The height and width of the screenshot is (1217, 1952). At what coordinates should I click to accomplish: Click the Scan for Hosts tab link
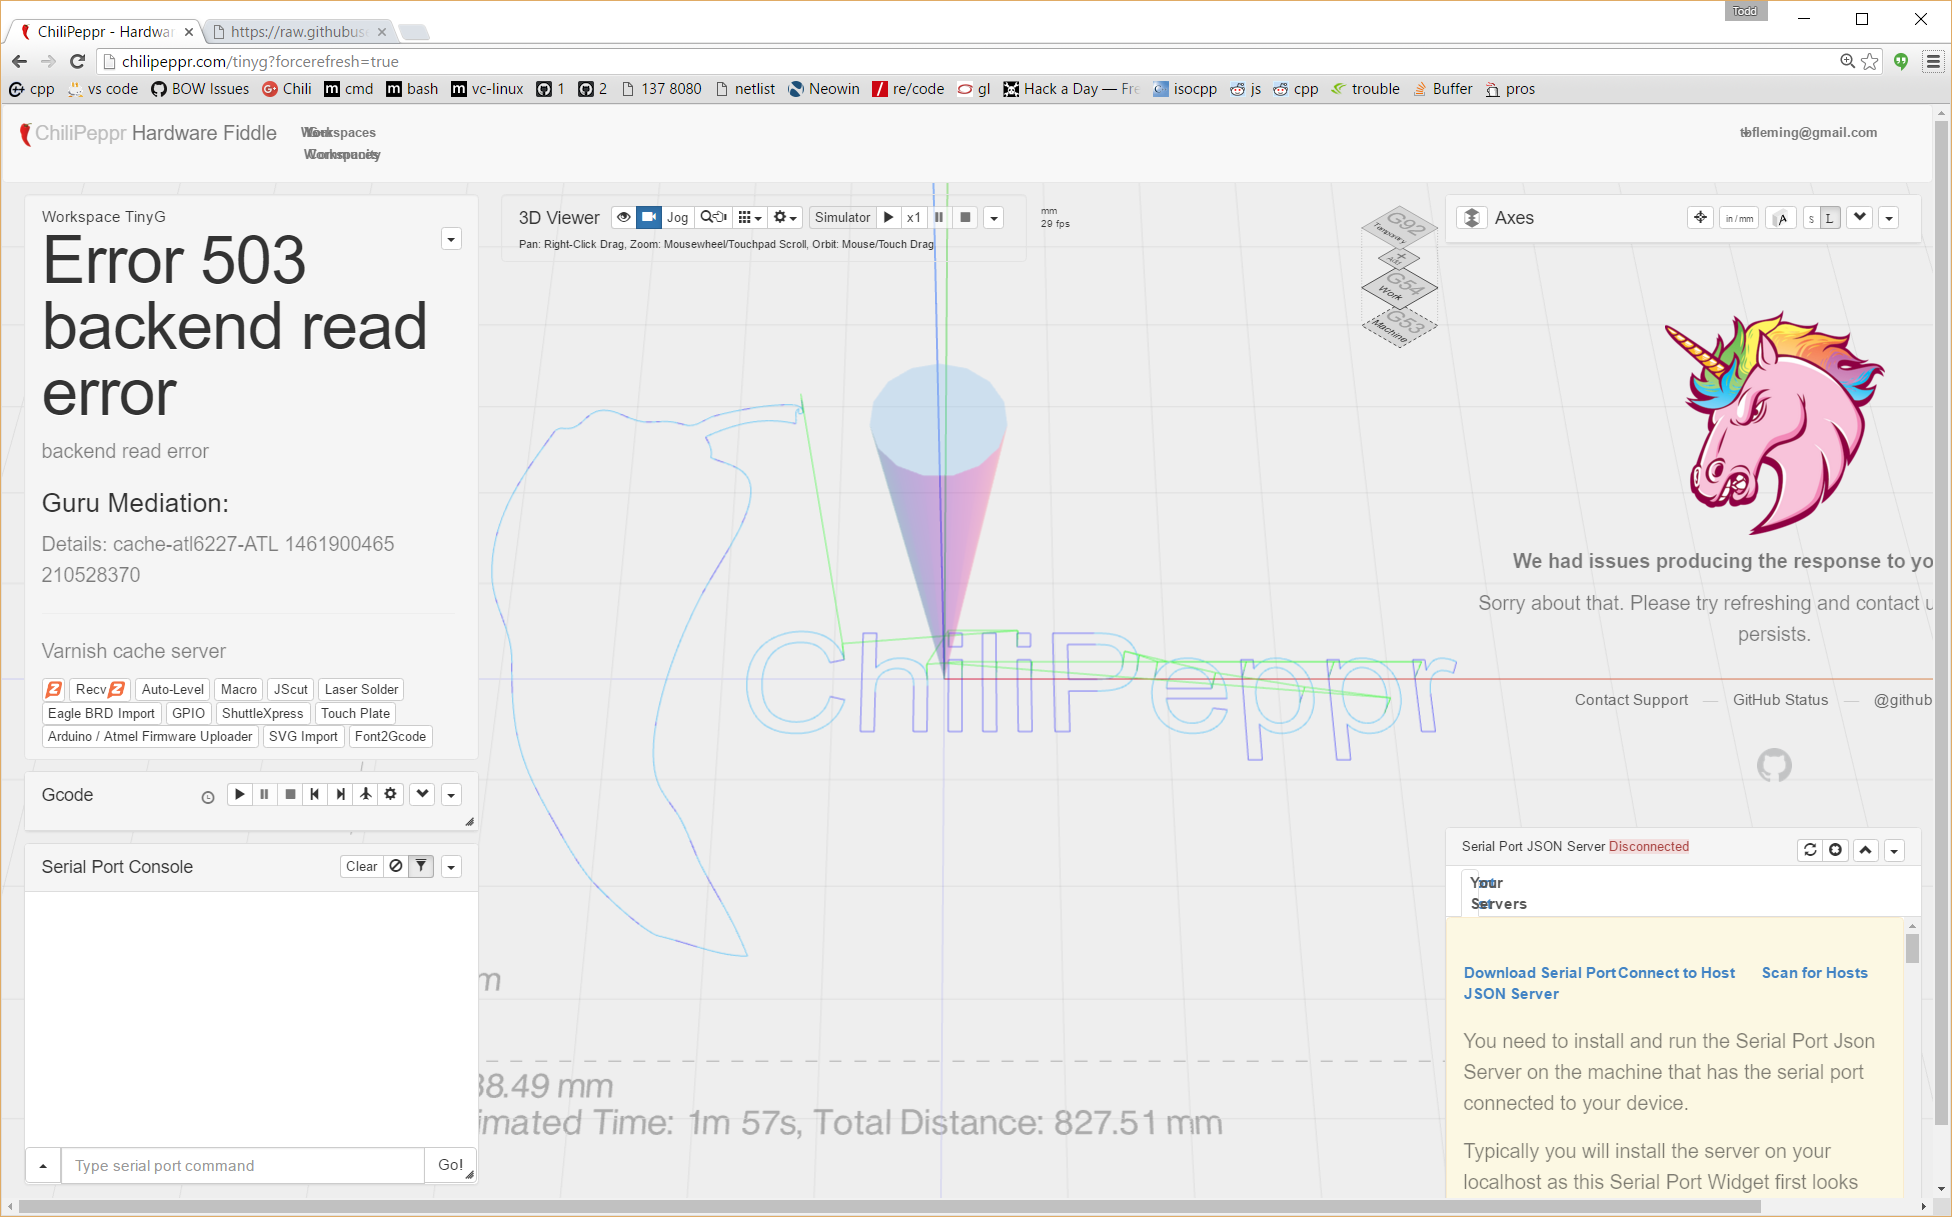pos(1814,973)
